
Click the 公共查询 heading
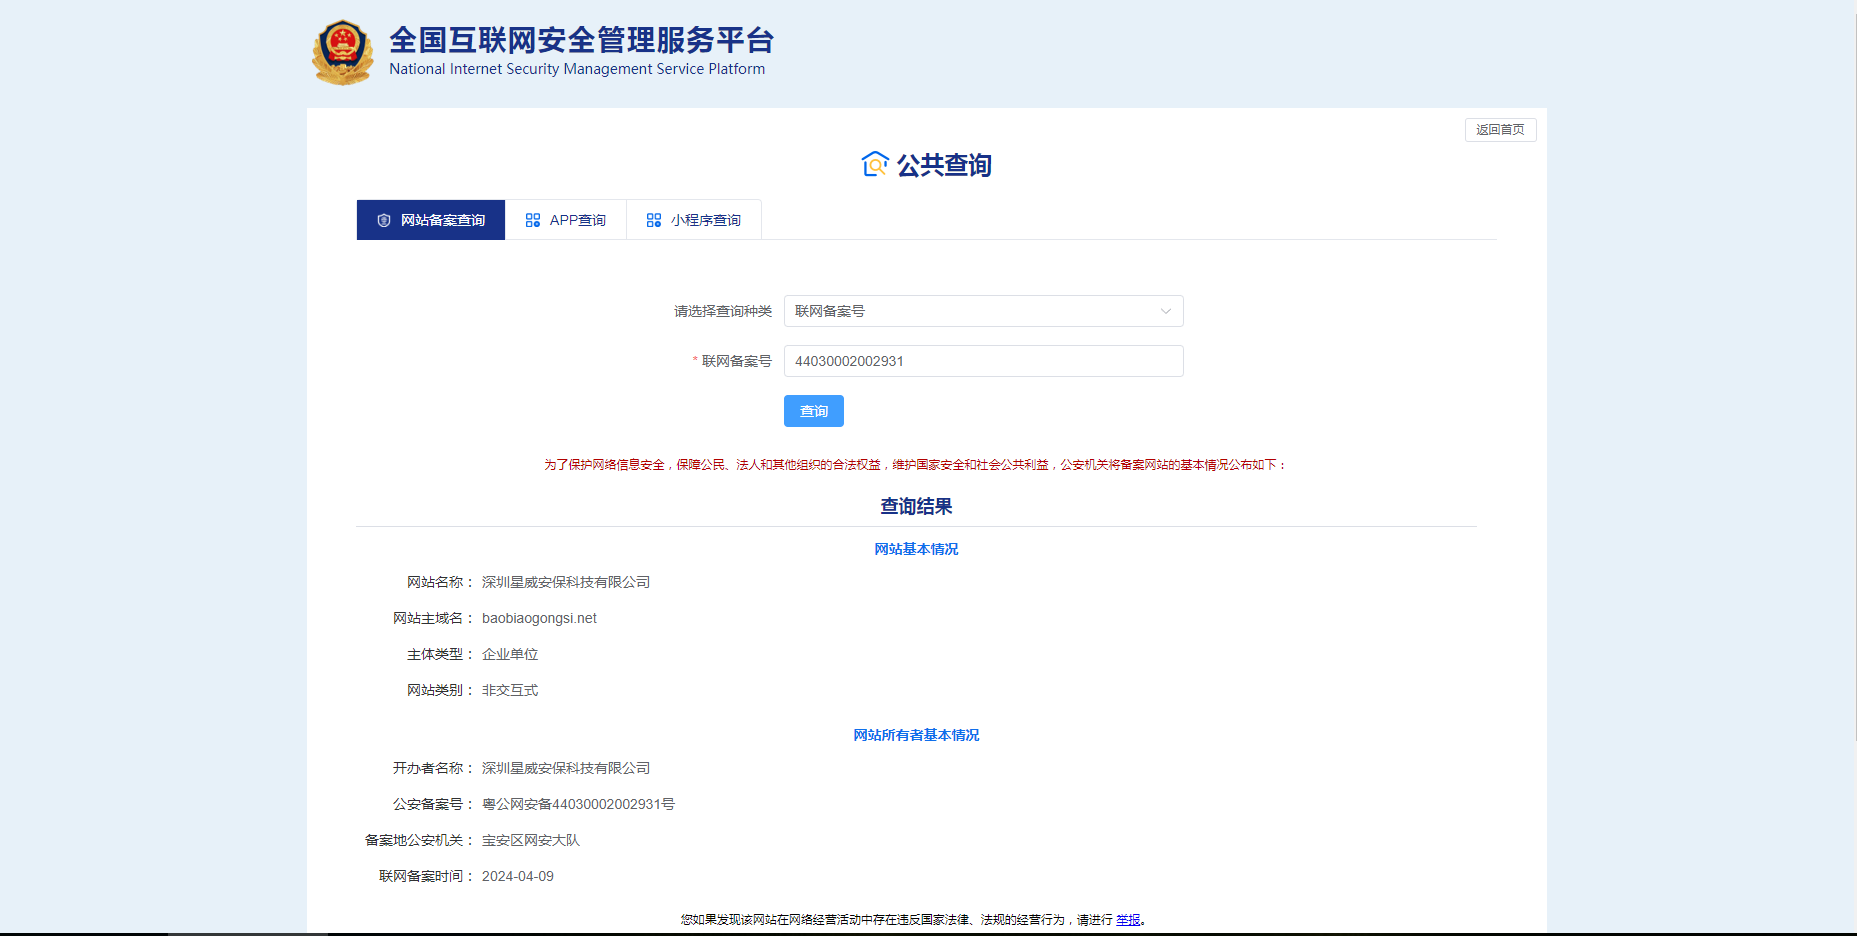point(944,165)
